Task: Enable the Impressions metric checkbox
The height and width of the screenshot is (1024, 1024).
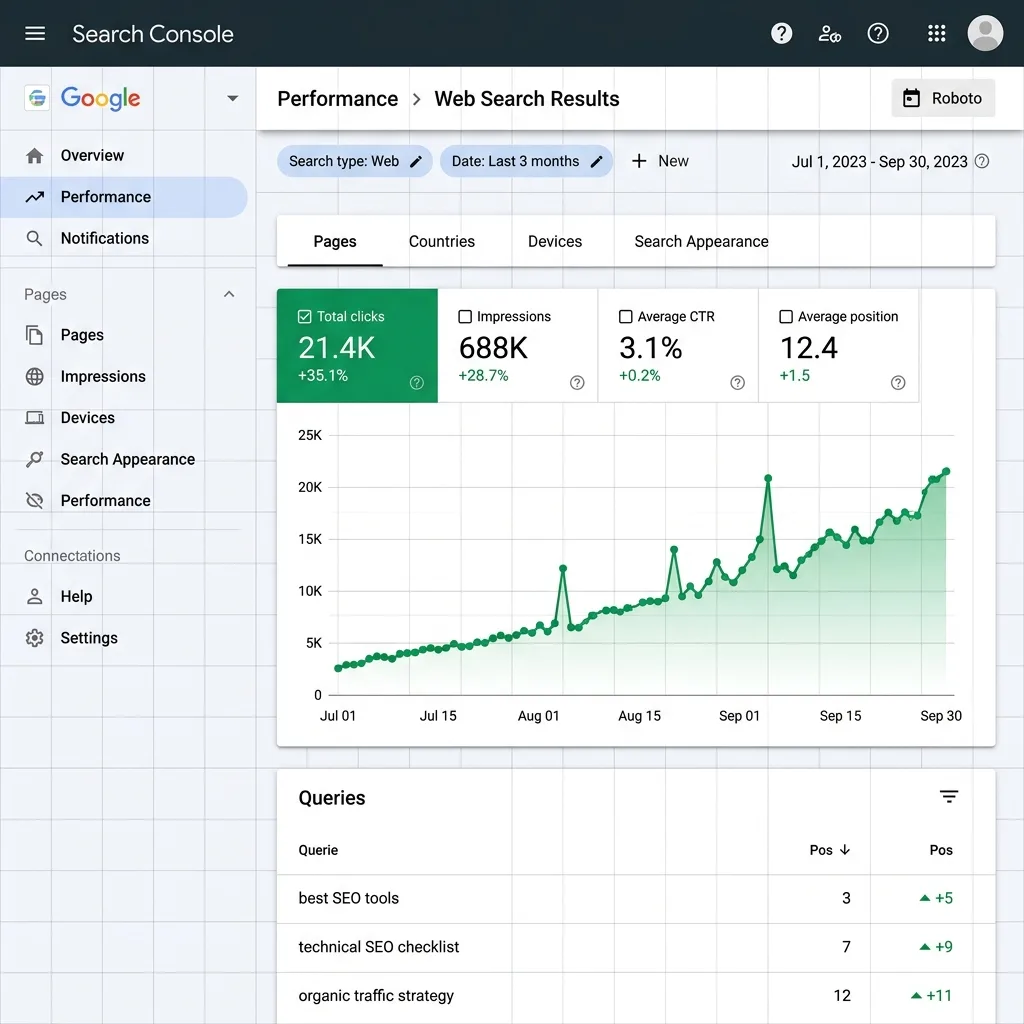Action: pyautogui.click(x=465, y=317)
